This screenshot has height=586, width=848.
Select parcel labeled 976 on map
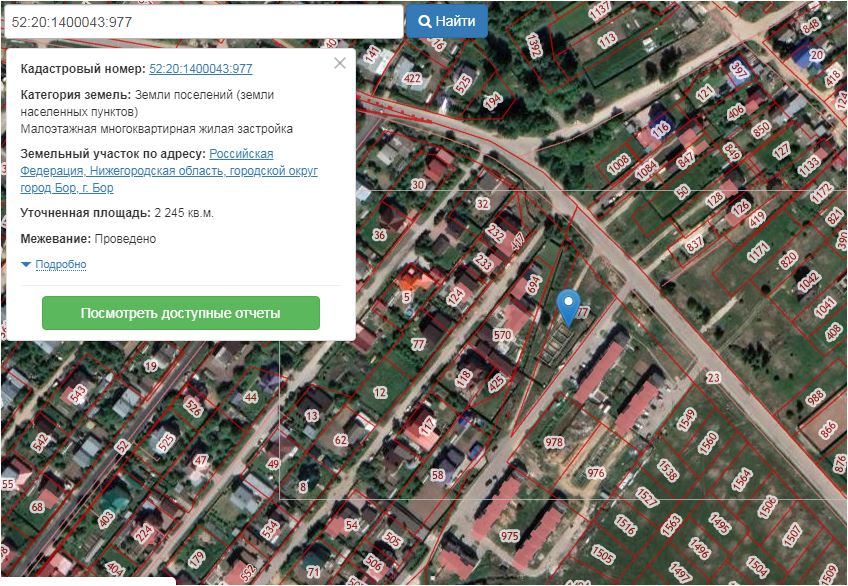coord(596,473)
